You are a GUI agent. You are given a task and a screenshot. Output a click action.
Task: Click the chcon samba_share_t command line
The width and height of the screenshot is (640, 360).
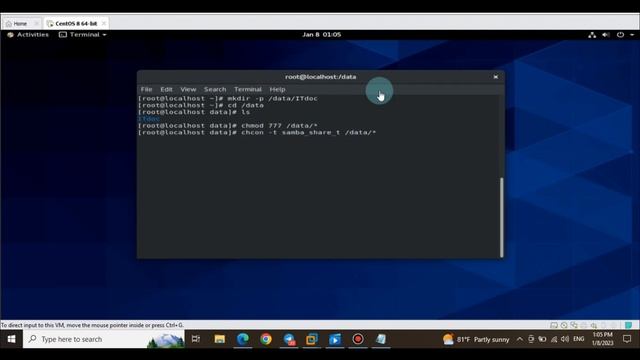pos(257,133)
